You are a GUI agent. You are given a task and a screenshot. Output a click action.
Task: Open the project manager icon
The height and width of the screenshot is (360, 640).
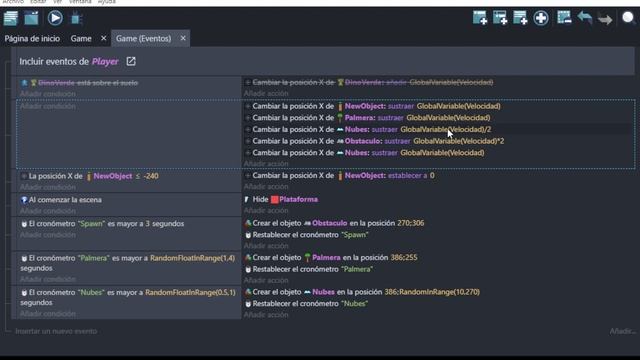pos(11,18)
